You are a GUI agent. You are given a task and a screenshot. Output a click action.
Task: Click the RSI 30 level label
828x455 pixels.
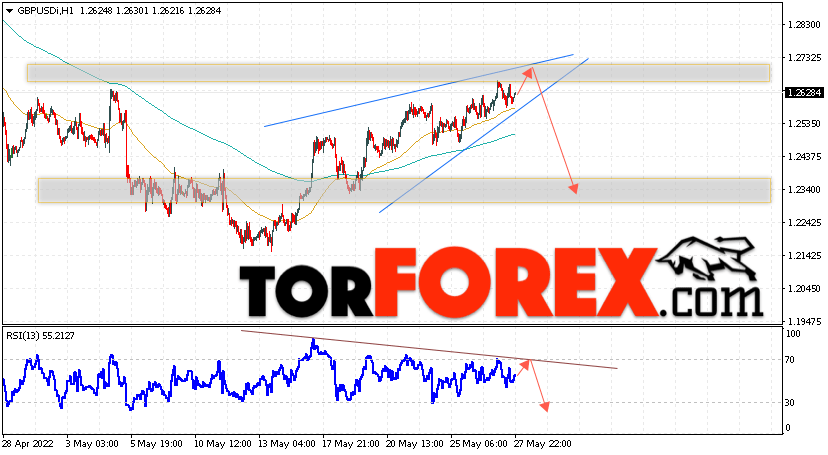(790, 403)
